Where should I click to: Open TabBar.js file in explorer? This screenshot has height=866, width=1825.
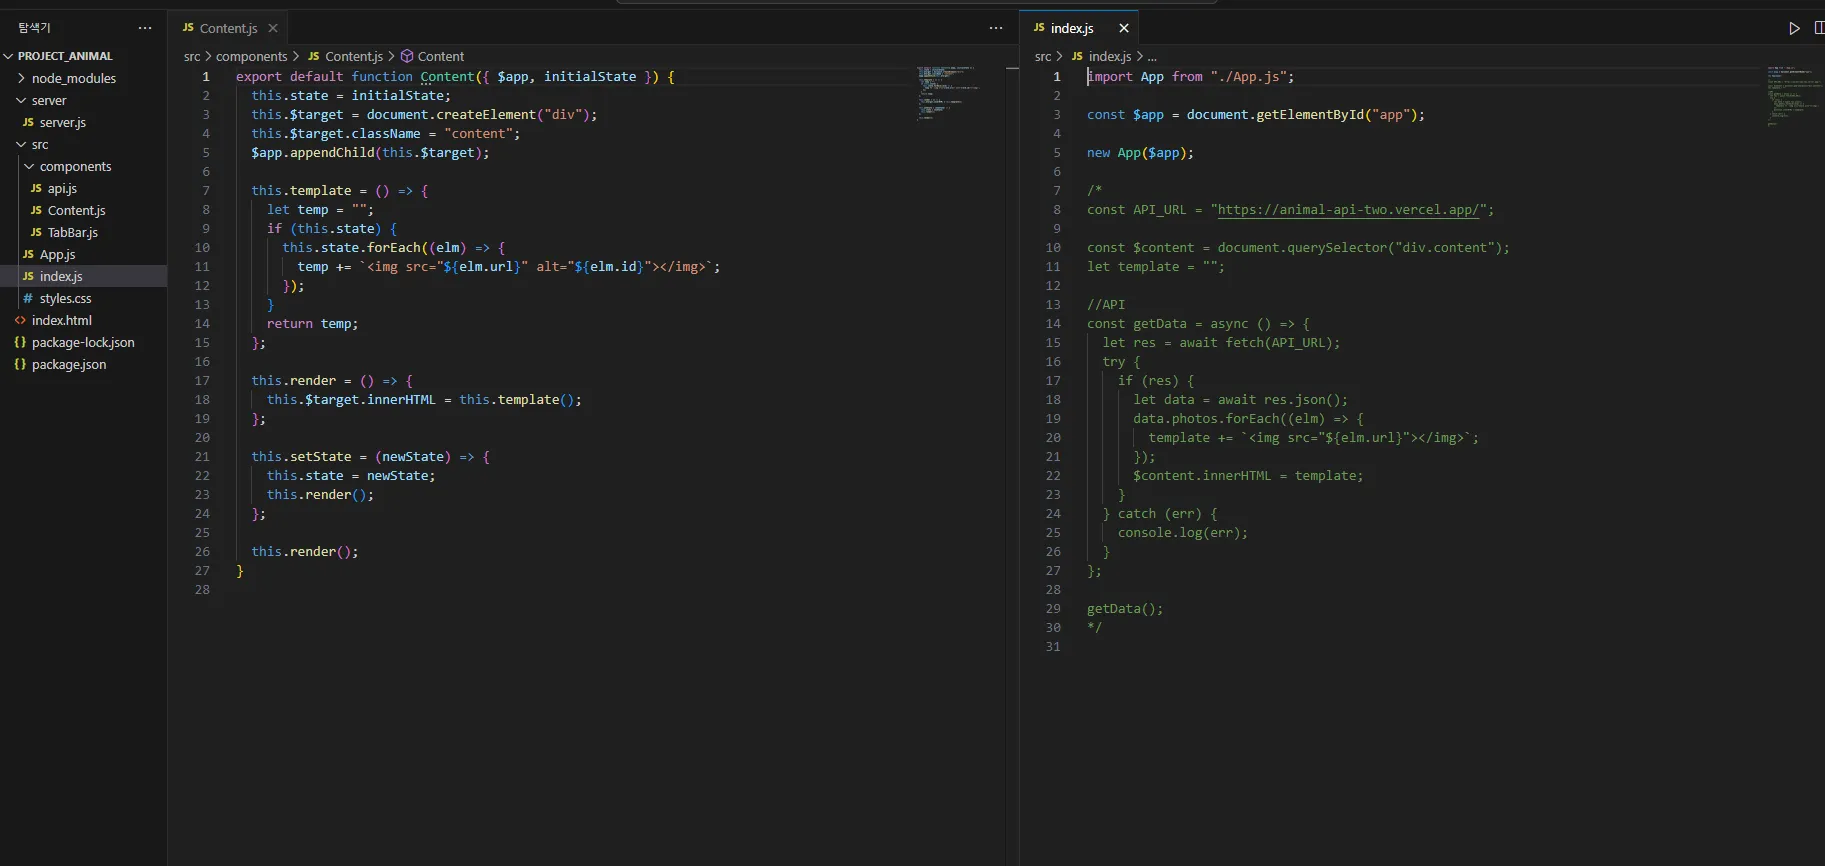click(x=73, y=232)
